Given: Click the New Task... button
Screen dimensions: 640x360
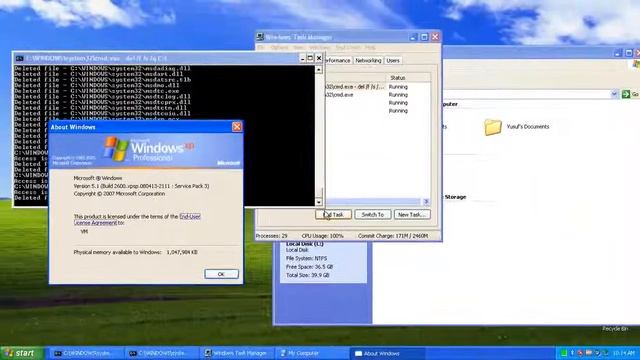Looking at the screenshot, I should click(412, 214).
